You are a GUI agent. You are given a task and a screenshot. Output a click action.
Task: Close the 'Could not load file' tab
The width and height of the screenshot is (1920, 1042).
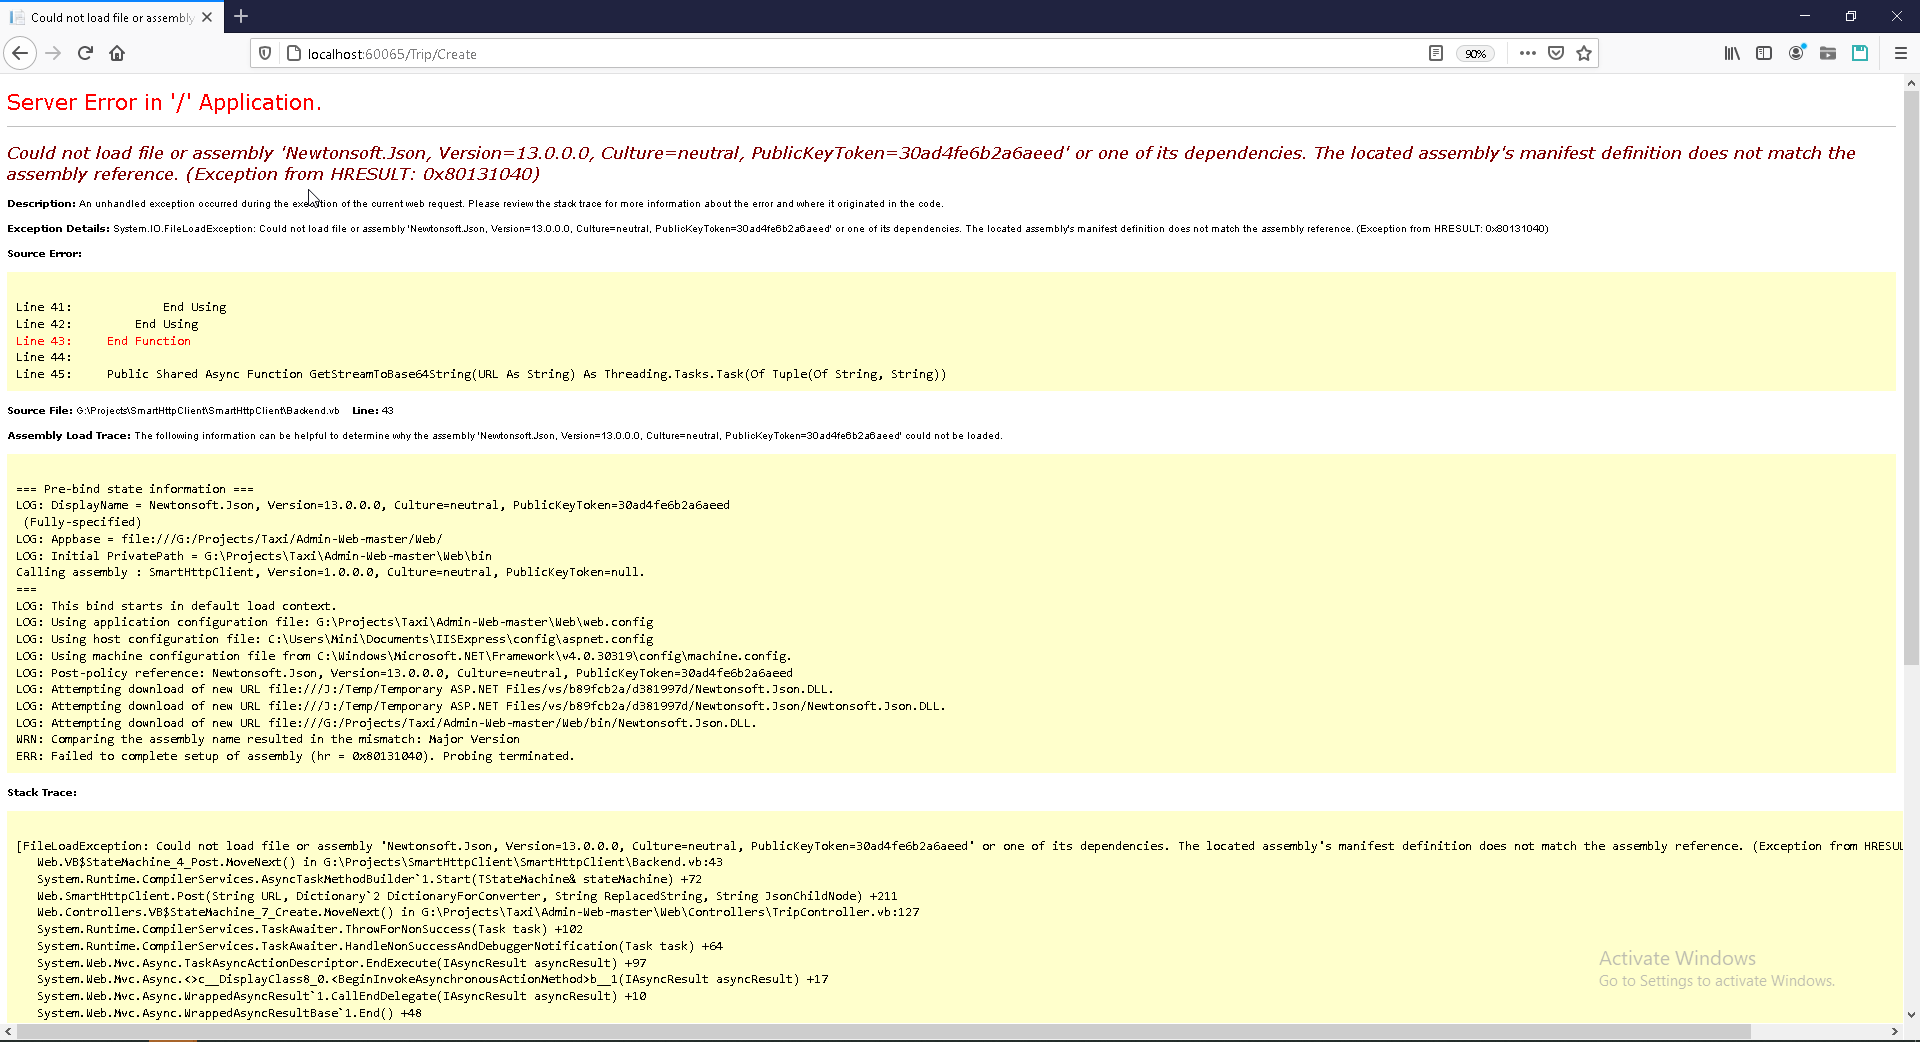tap(207, 17)
